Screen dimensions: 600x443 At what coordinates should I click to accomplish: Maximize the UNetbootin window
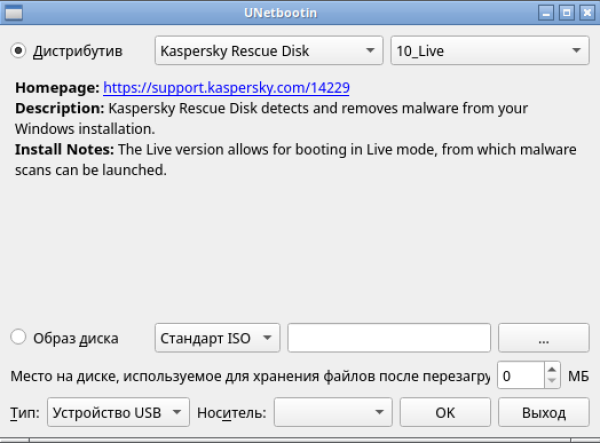coord(566,13)
